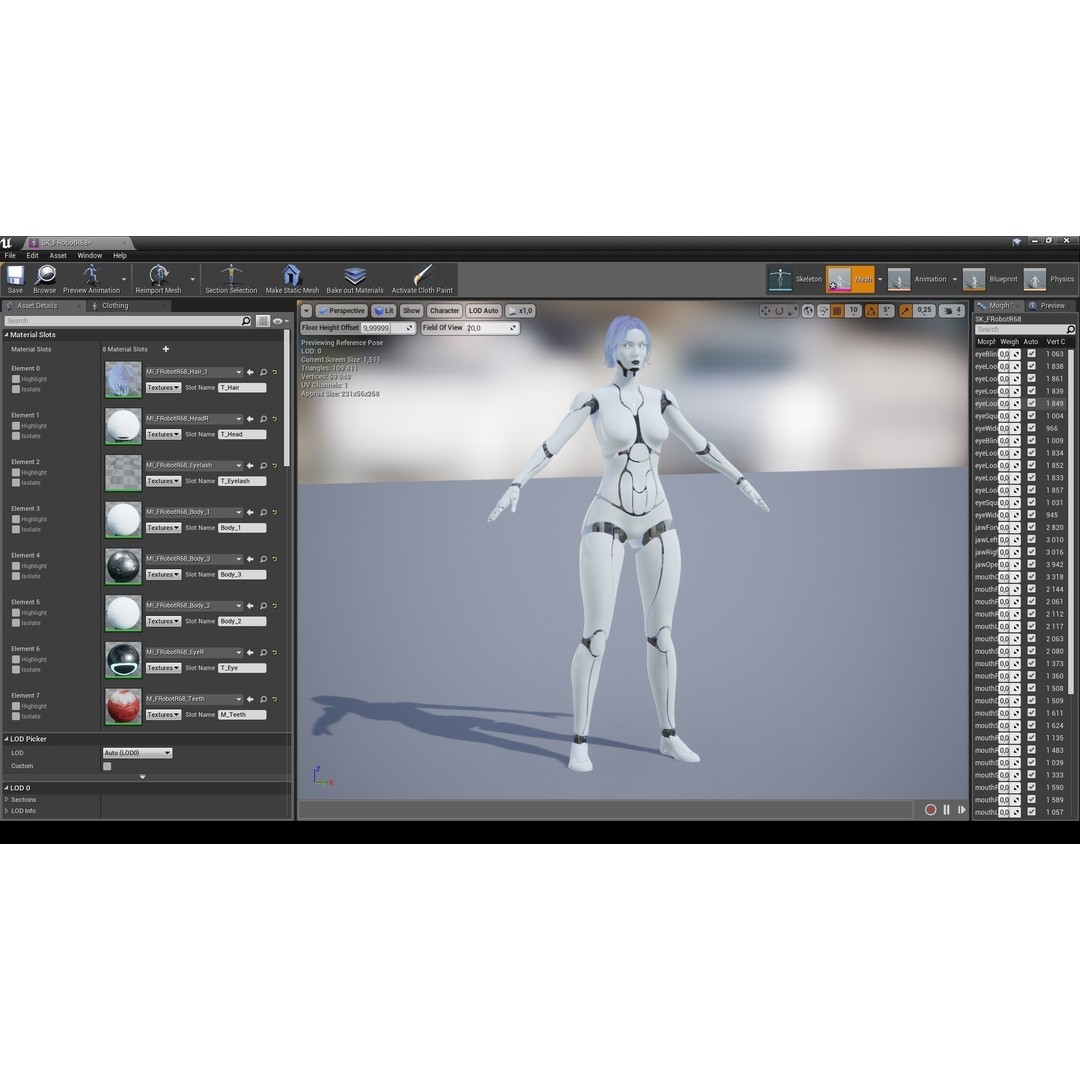Click the Lit view mode button
Screen dimensions: 1080x1080
click(384, 311)
